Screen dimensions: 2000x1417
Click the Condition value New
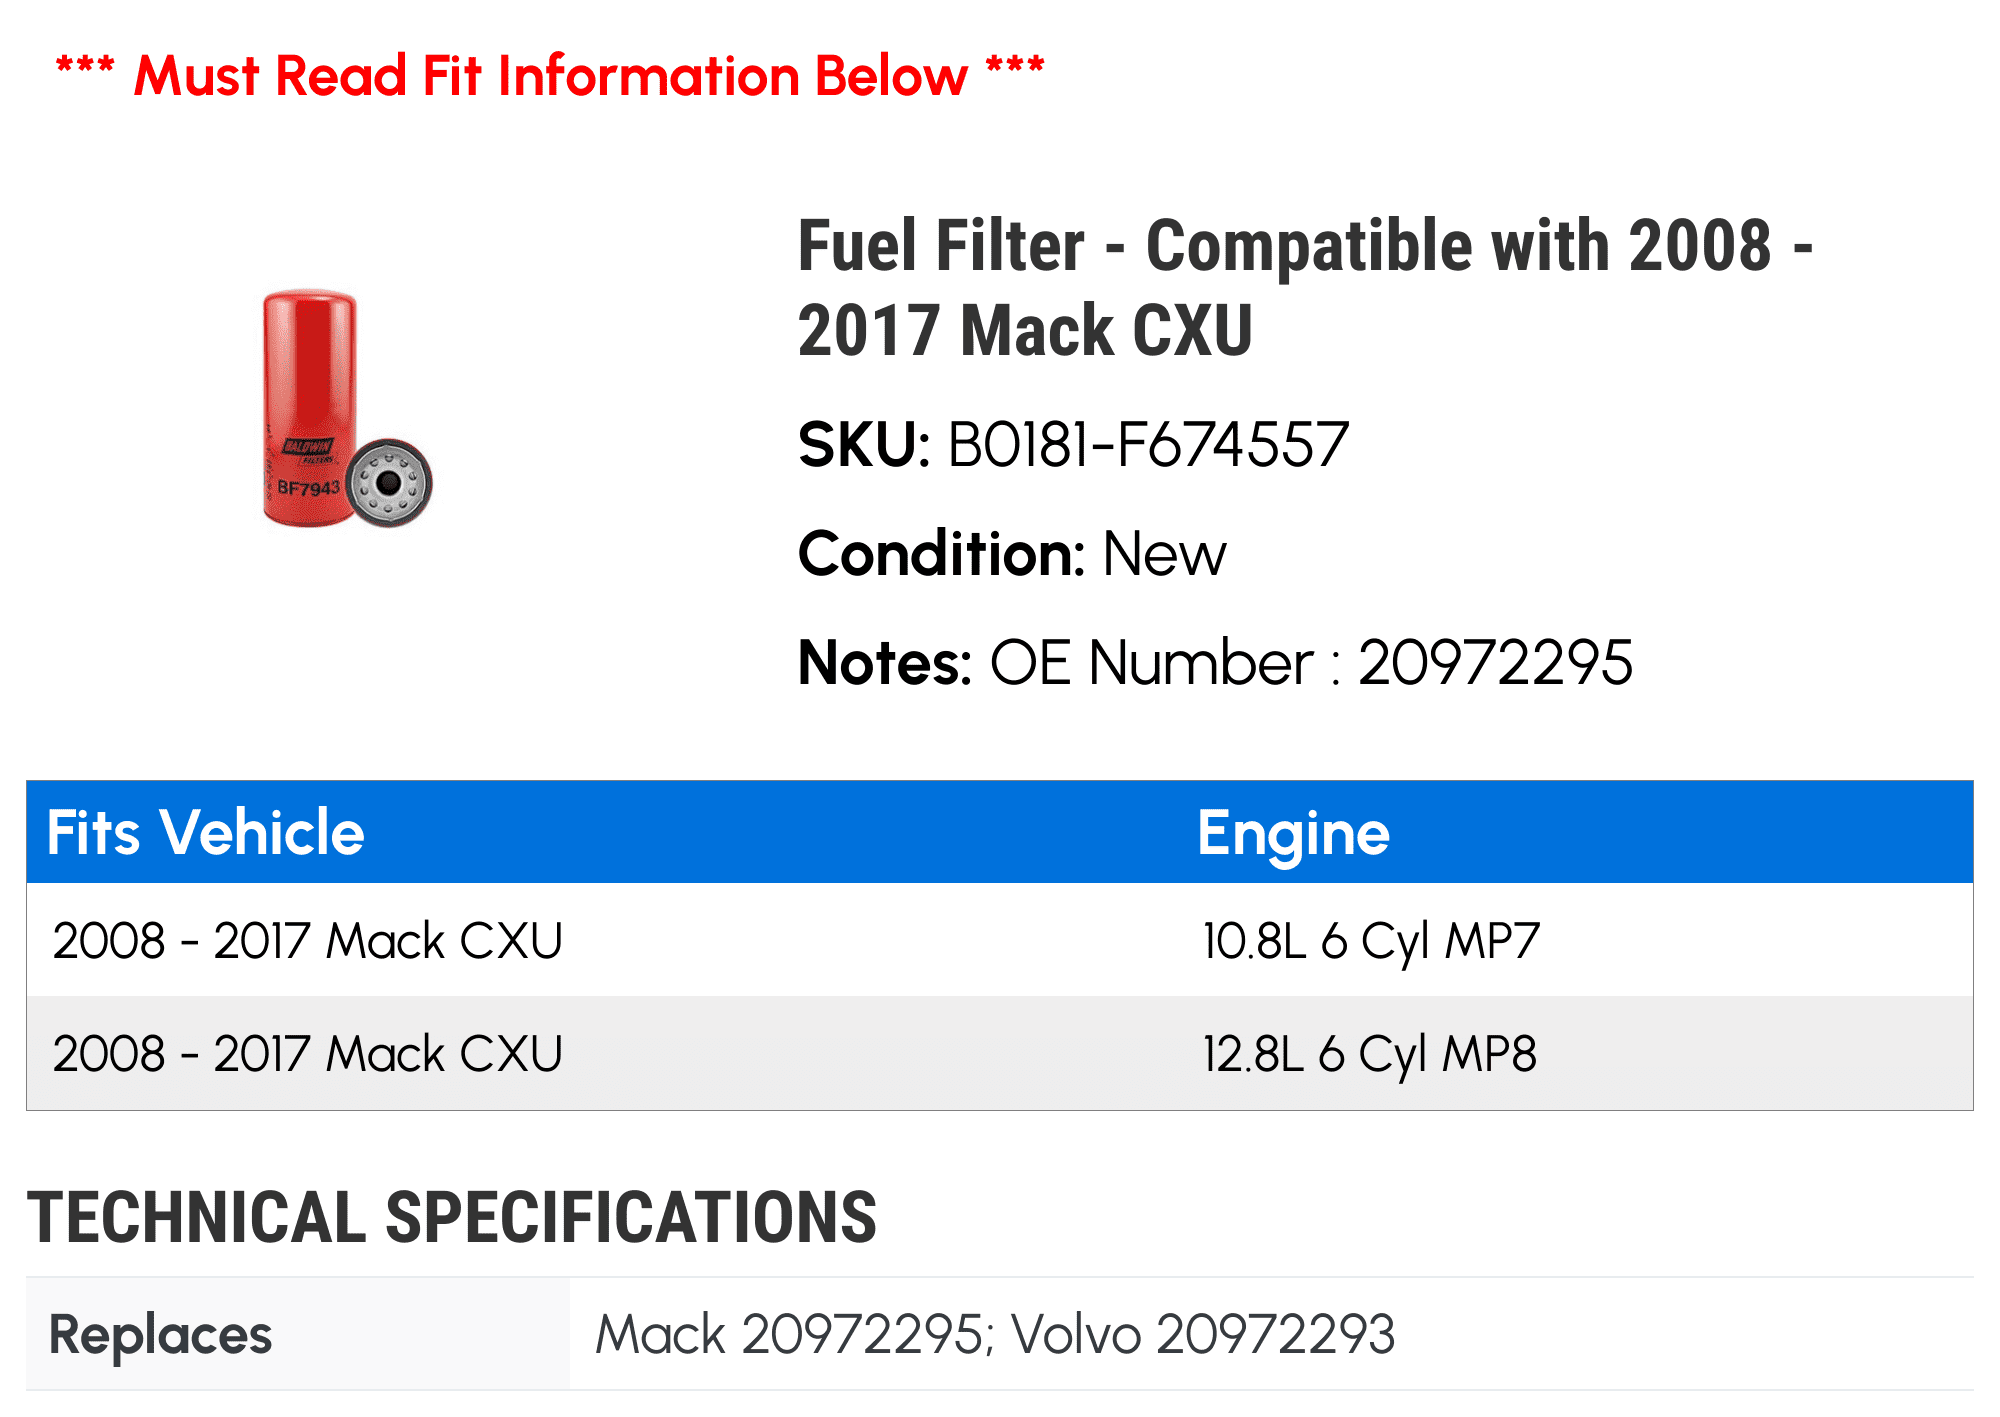[x=1164, y=554]
